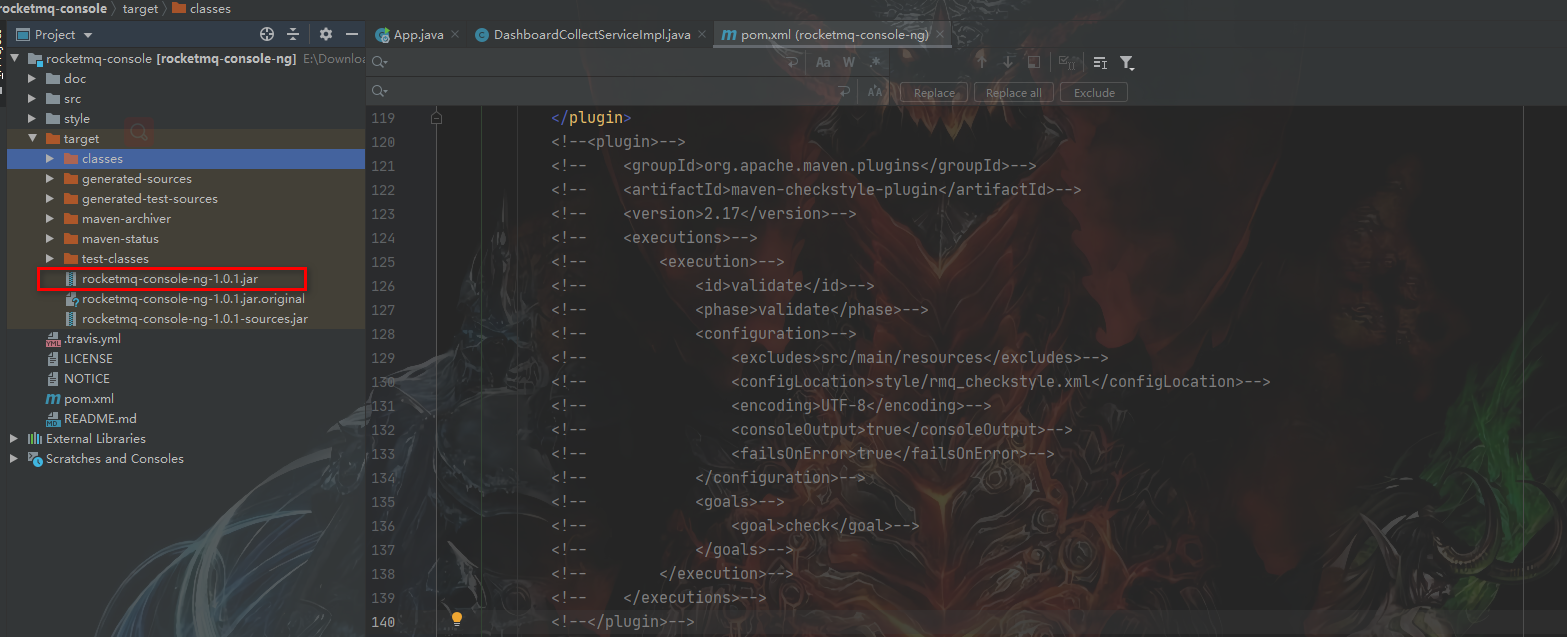This screenshot has height=637, width=1567.
Task: Click the Exclude button
Action: coord(1094,92)
